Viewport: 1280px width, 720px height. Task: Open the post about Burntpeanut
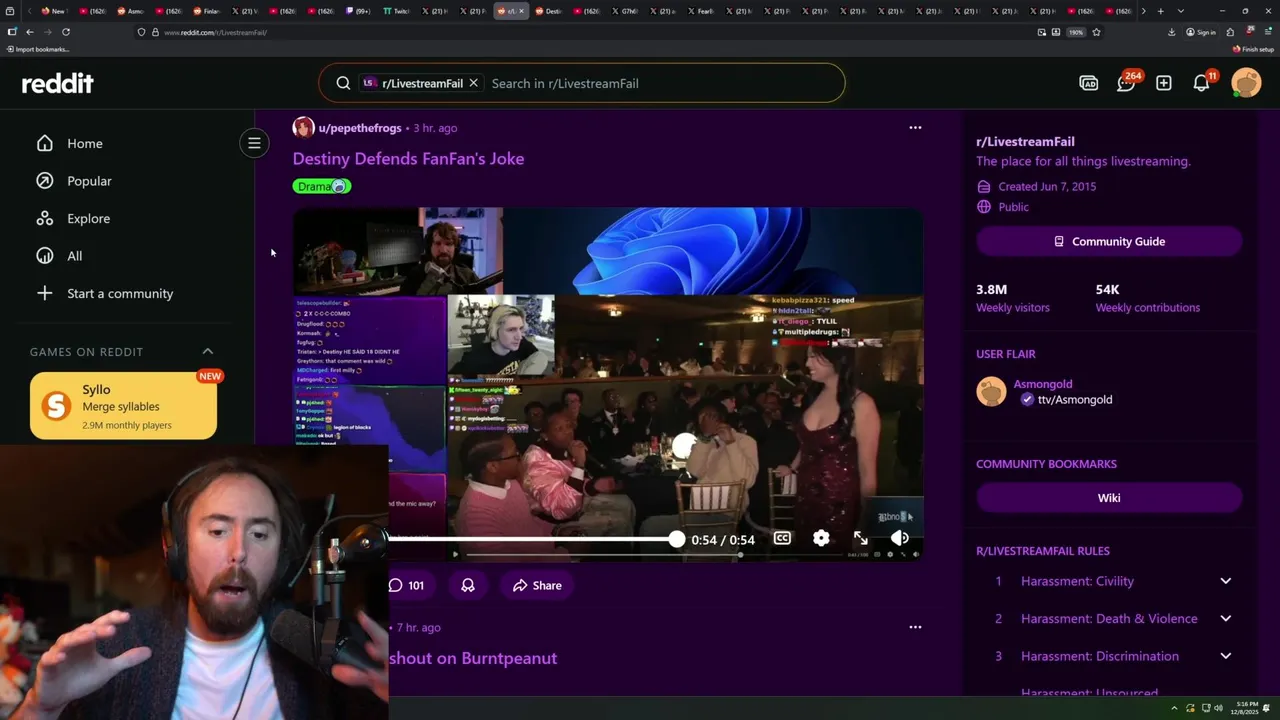point(473,658)
